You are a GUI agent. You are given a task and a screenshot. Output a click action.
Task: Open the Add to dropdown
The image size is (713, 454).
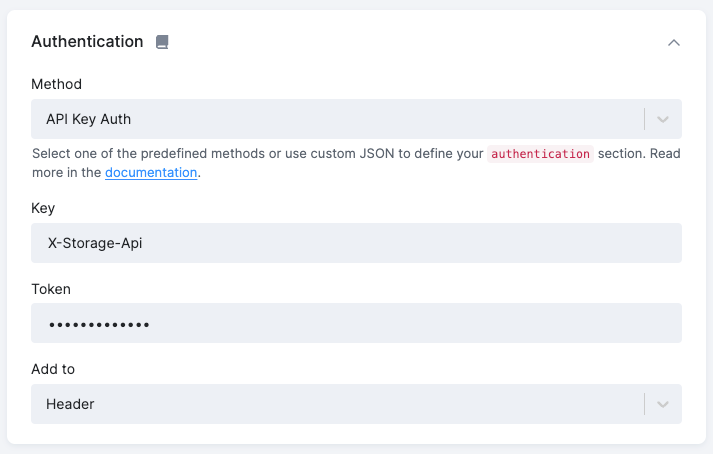(340, 404)
